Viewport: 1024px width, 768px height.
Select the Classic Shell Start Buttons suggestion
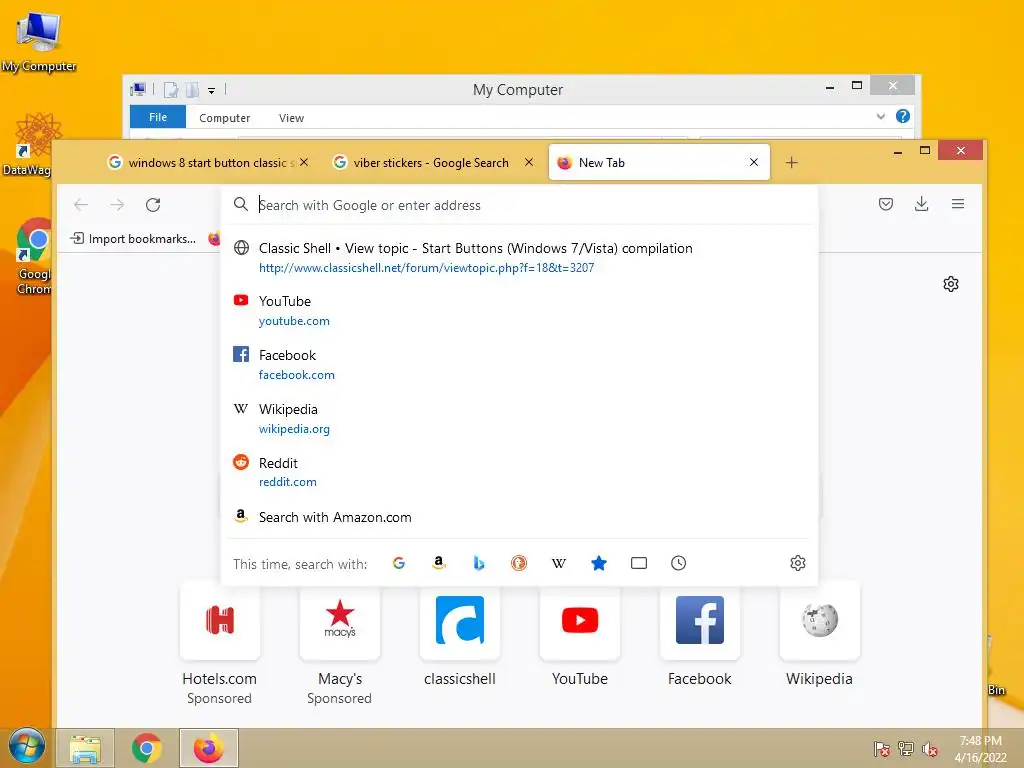pos(519,257)
